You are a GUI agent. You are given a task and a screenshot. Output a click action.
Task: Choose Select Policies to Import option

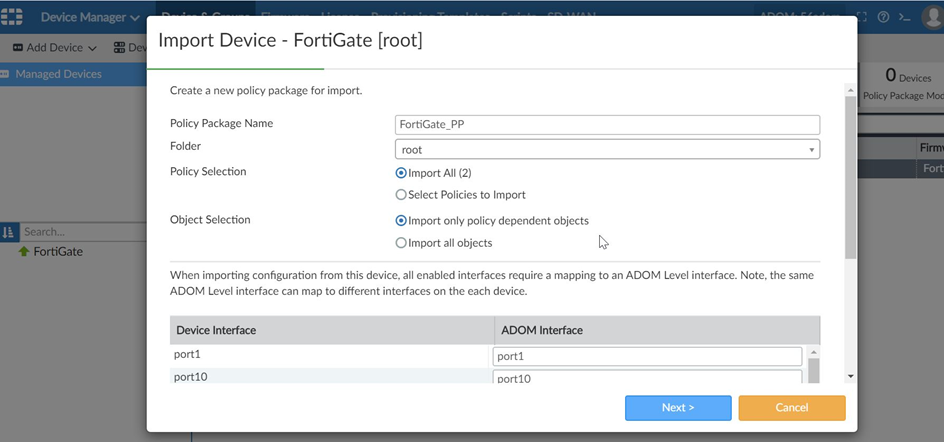tap(401, 195)
